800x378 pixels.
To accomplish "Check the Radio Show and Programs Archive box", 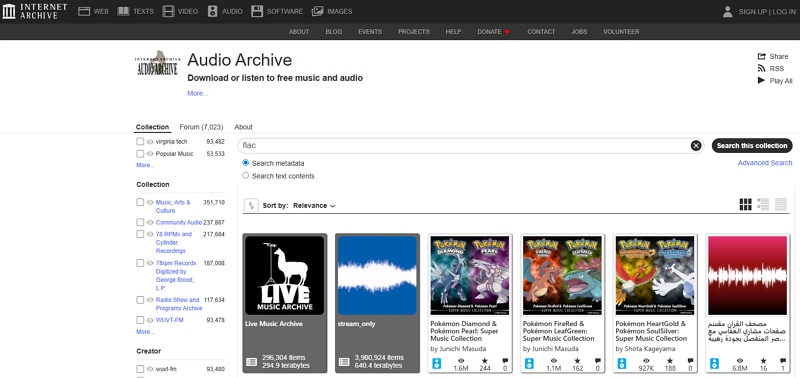I will point(140,300).
